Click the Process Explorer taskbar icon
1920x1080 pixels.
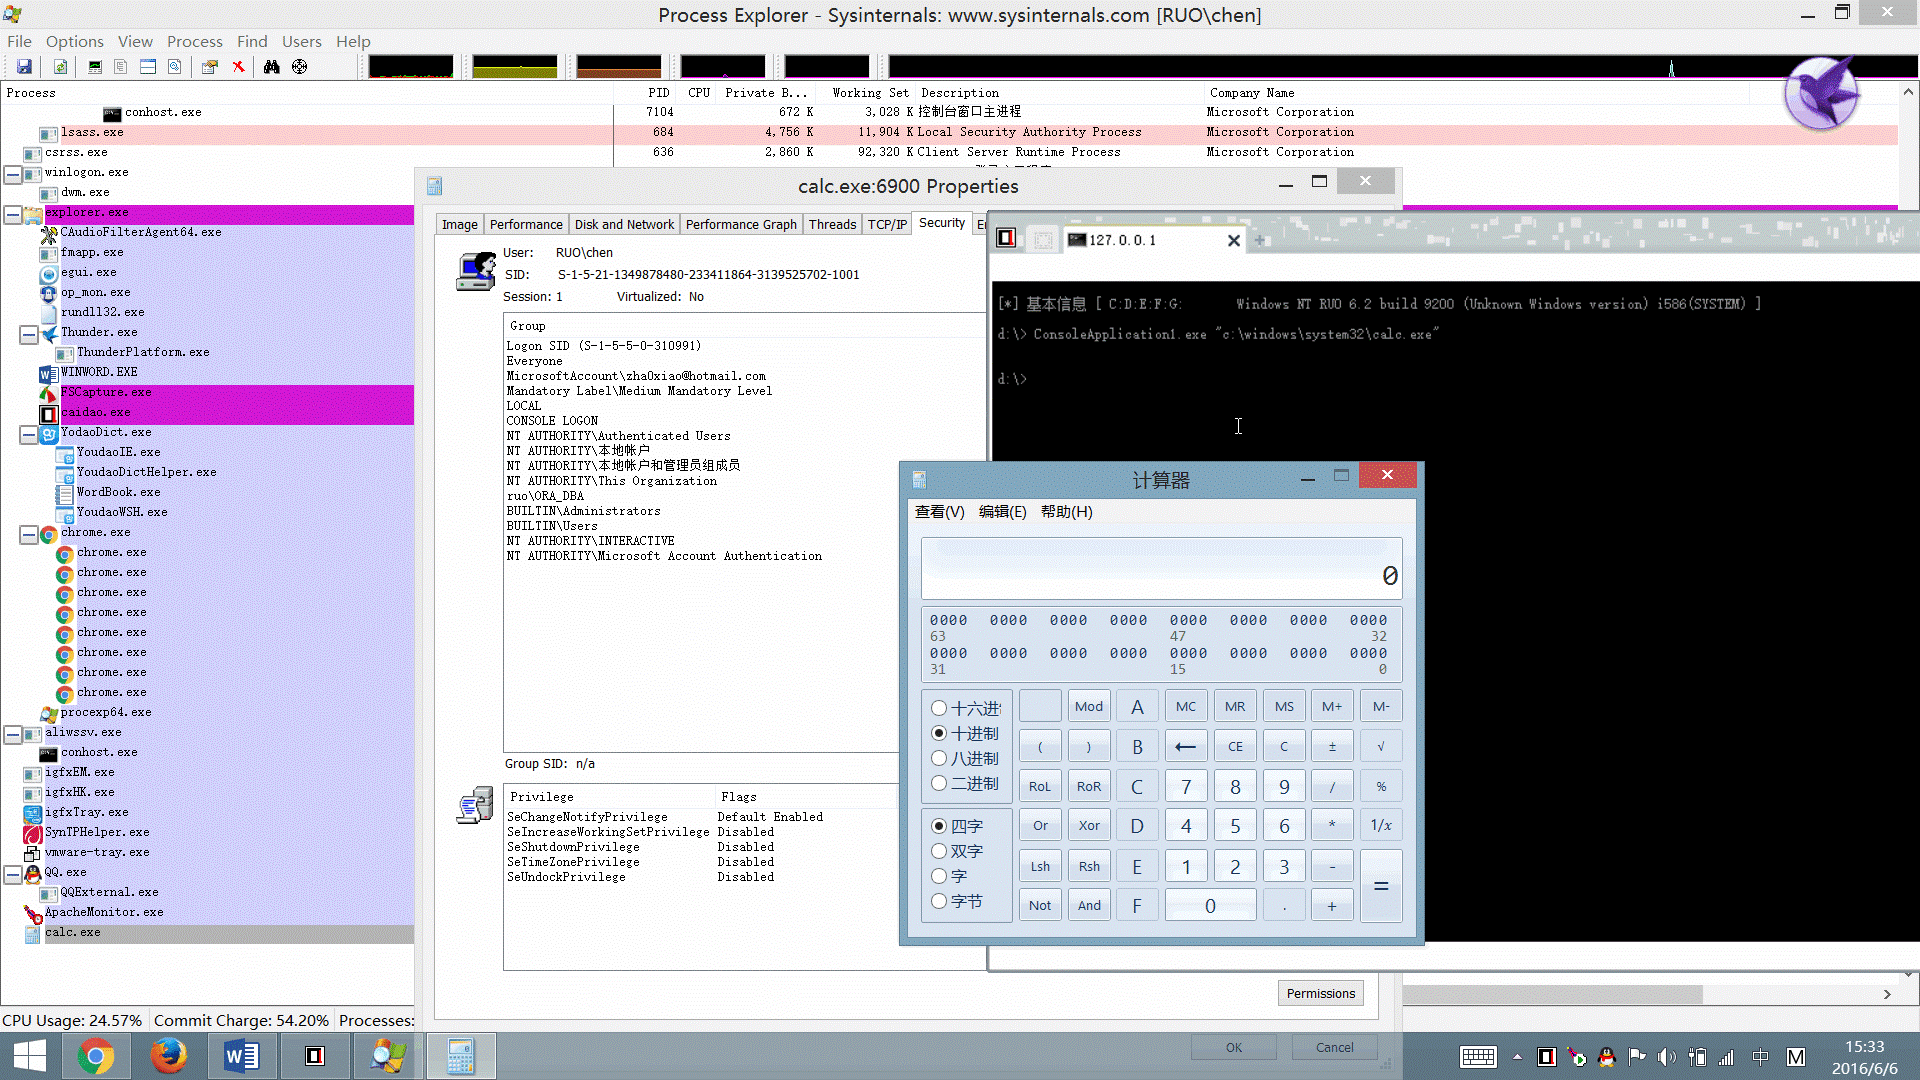click(388, 1056)
